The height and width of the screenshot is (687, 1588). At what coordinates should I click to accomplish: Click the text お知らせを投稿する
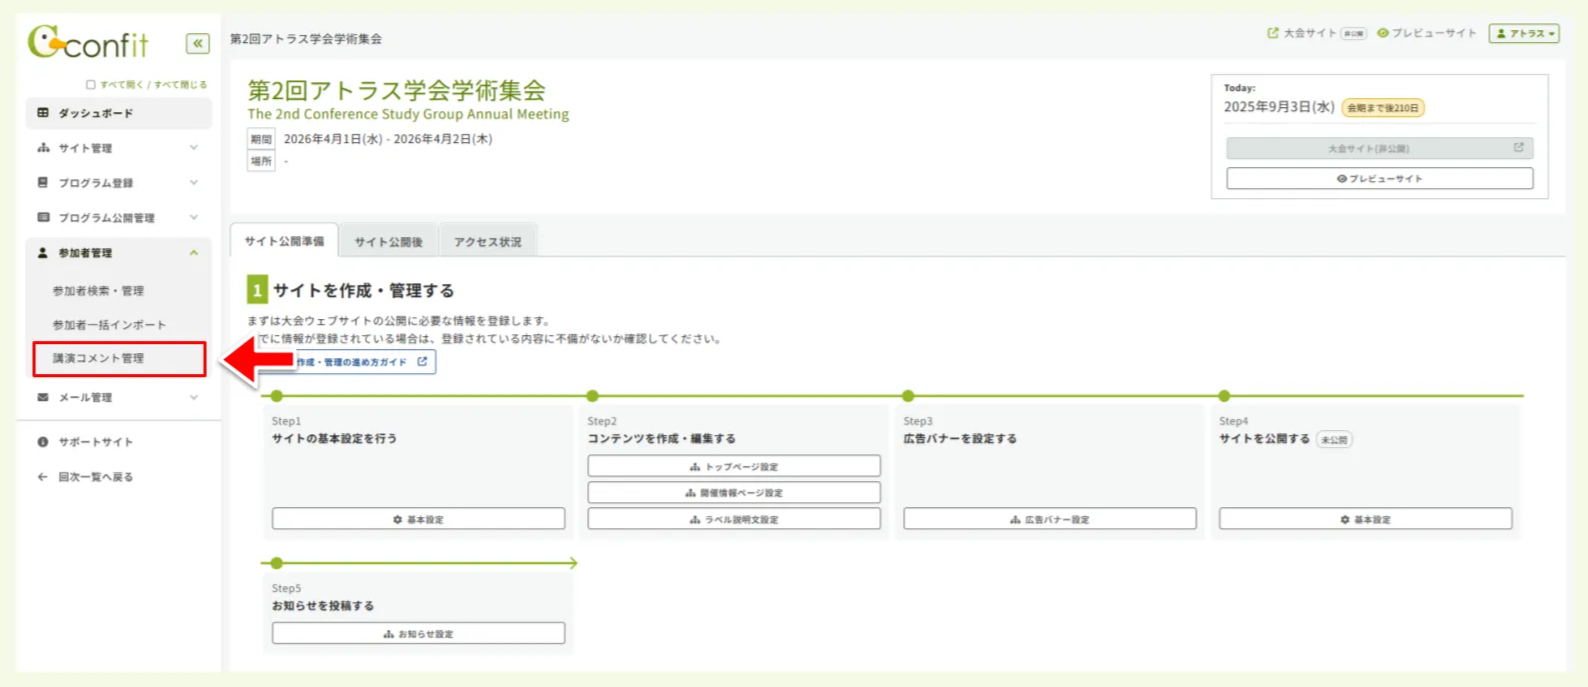pos(323,606)
